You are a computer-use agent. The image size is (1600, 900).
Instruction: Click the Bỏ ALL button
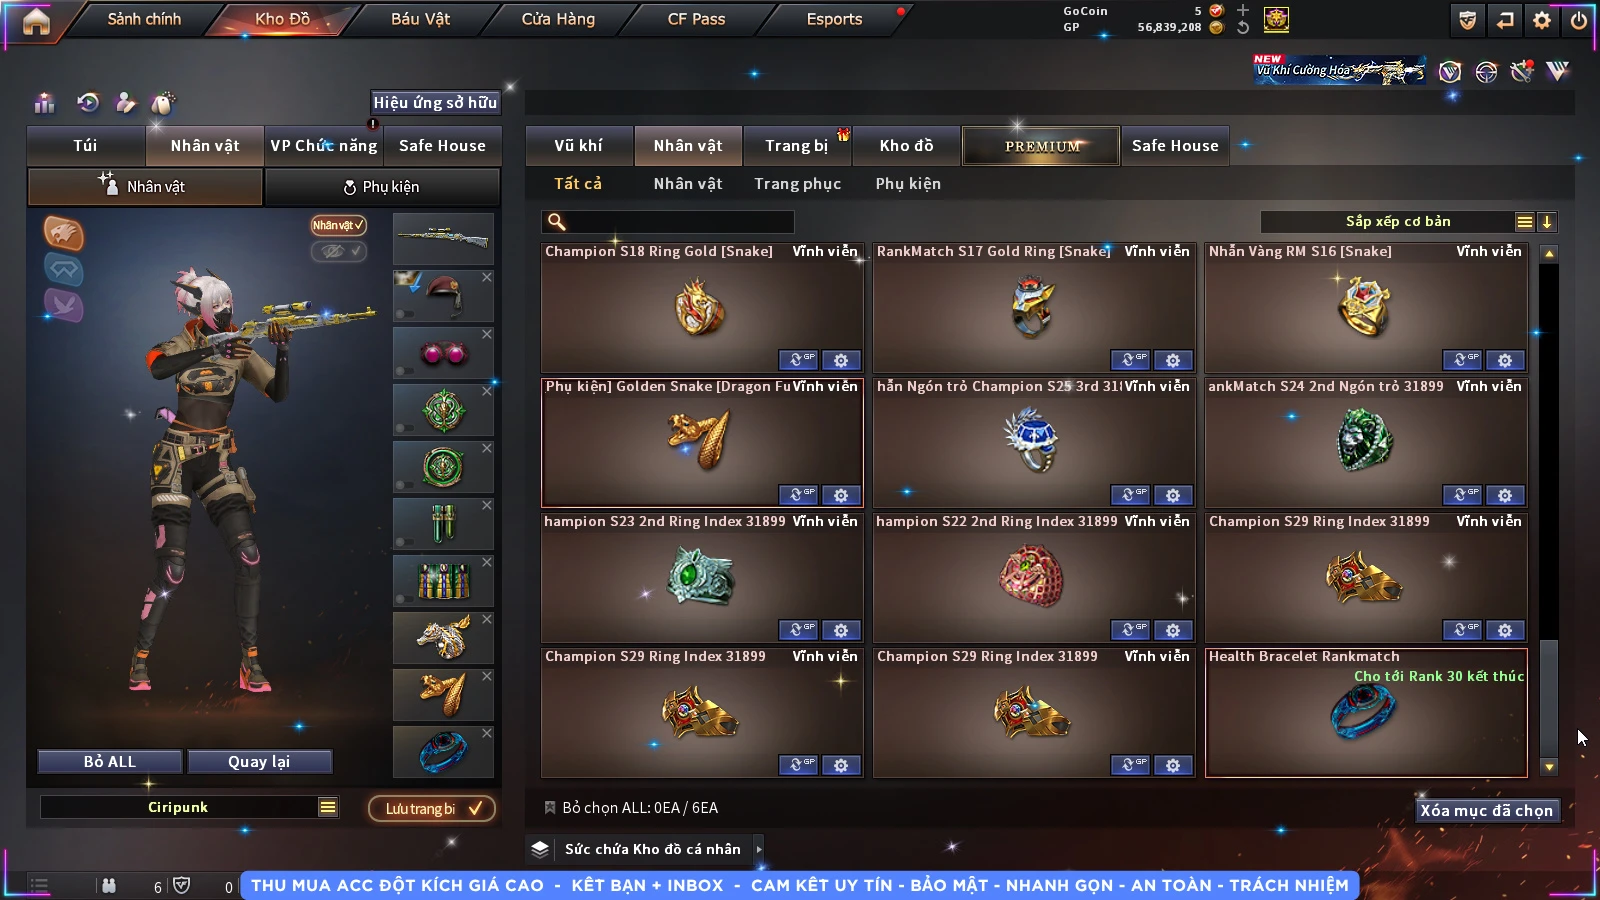click(110, 761)
